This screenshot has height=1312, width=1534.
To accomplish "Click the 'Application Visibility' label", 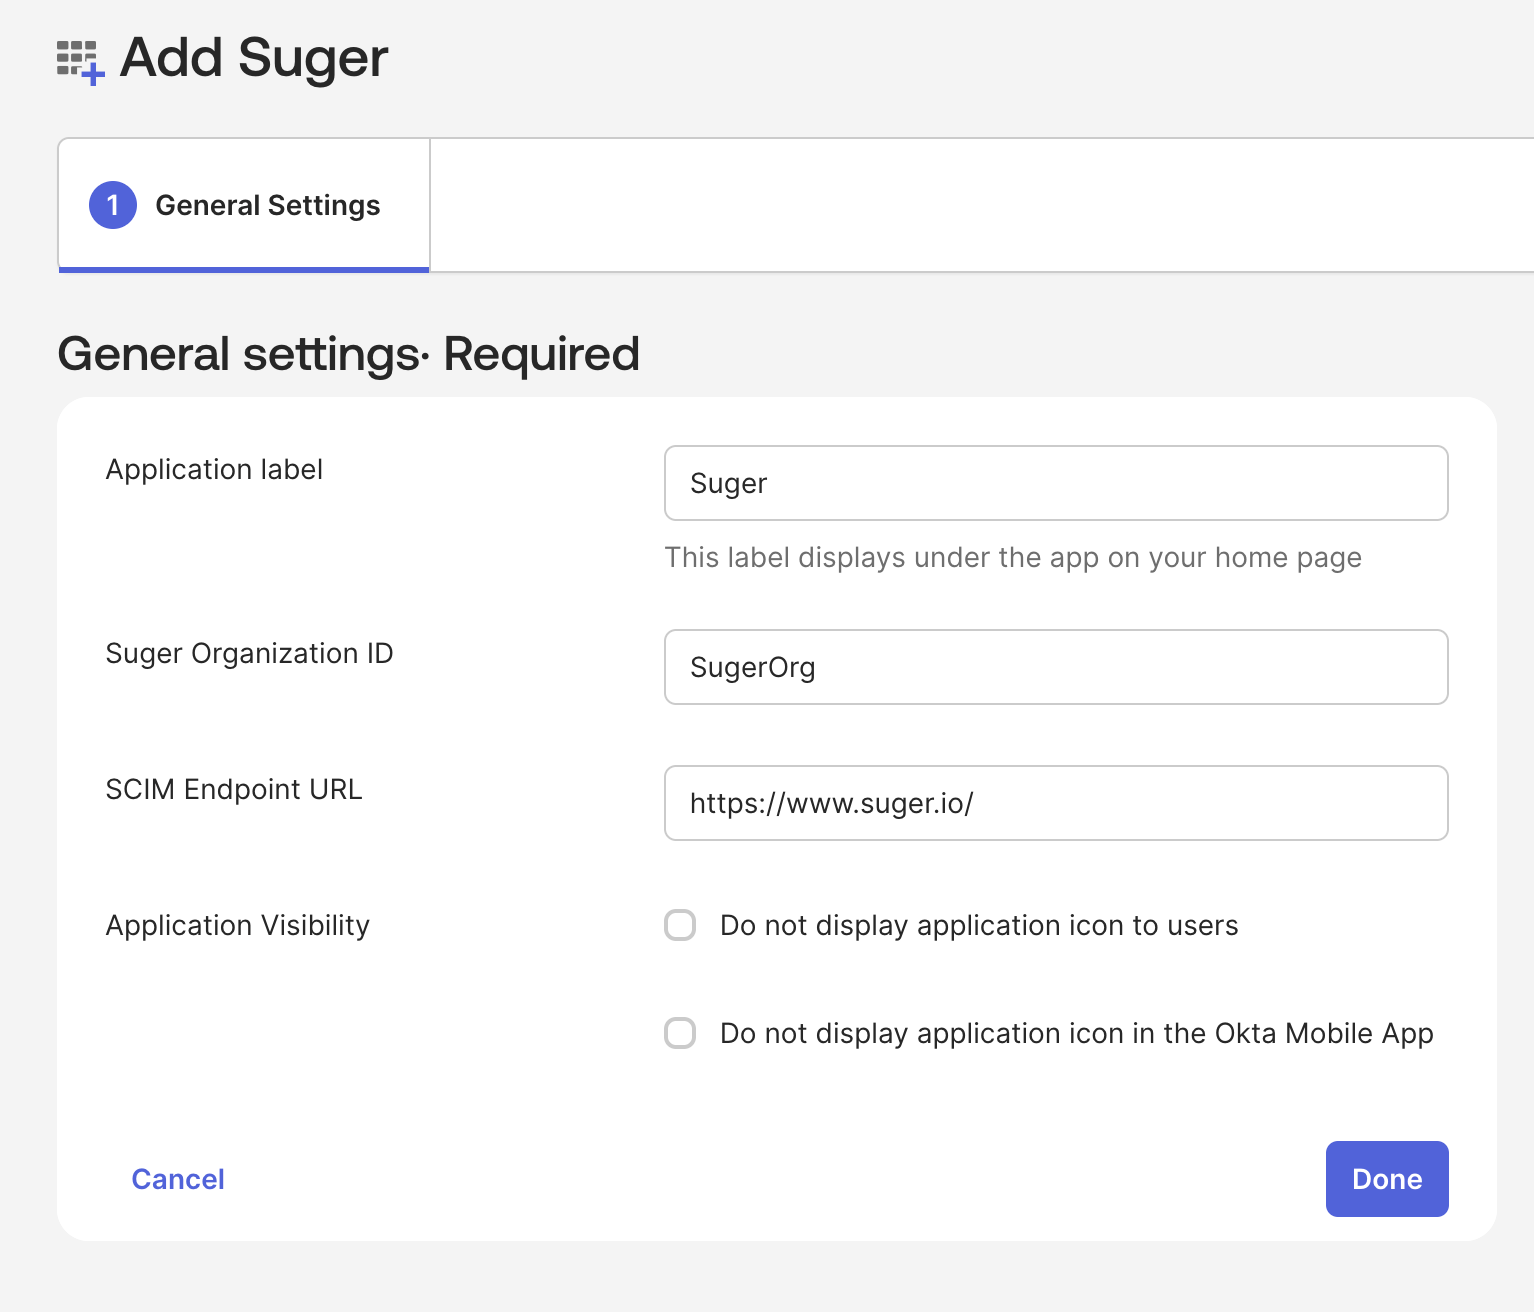I will pyautogui.click(x=237, y=926).
